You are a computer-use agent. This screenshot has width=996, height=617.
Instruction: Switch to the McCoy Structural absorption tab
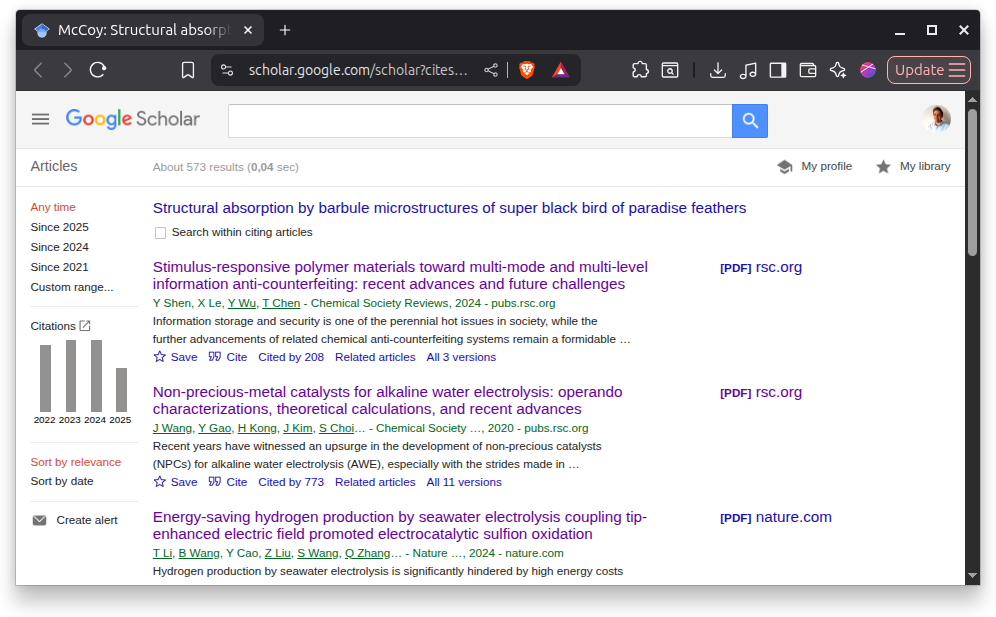click(140, 30)
